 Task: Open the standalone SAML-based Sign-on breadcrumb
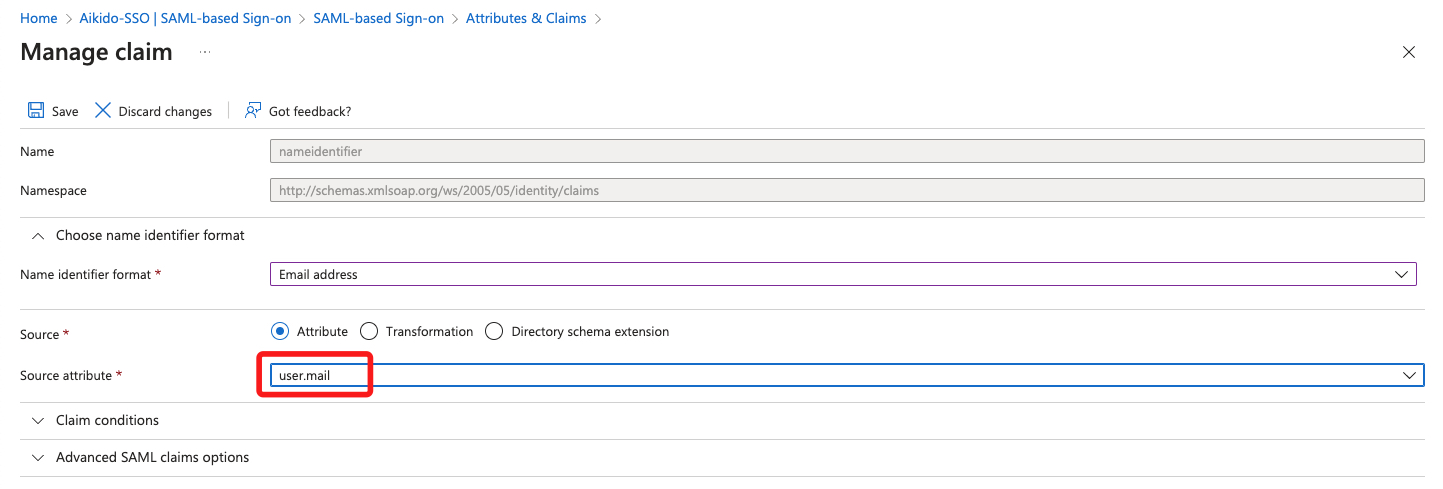tap(378, 18)
